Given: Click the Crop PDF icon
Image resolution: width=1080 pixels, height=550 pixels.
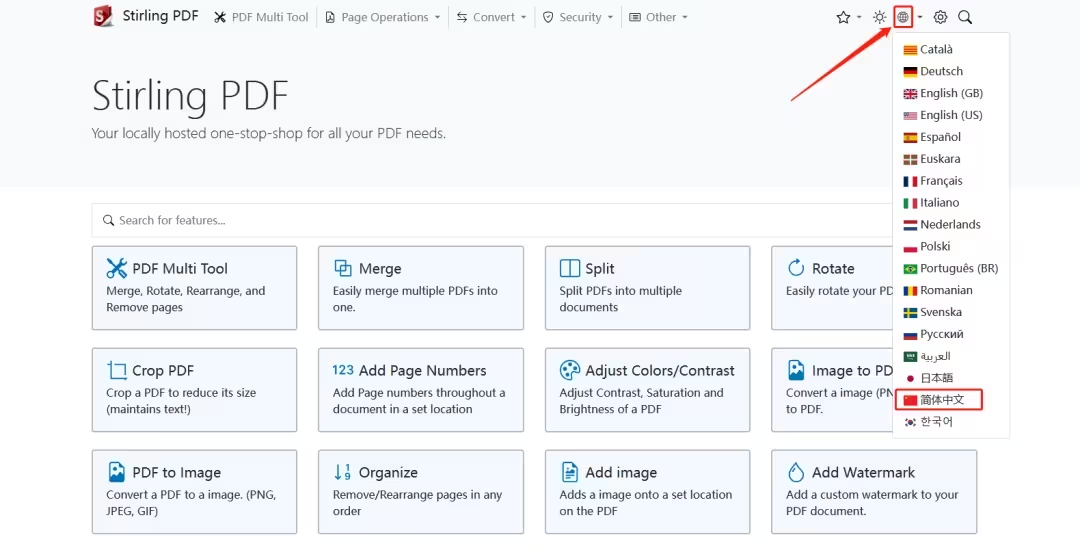Looking at the screenshot, I should [117, 370].
